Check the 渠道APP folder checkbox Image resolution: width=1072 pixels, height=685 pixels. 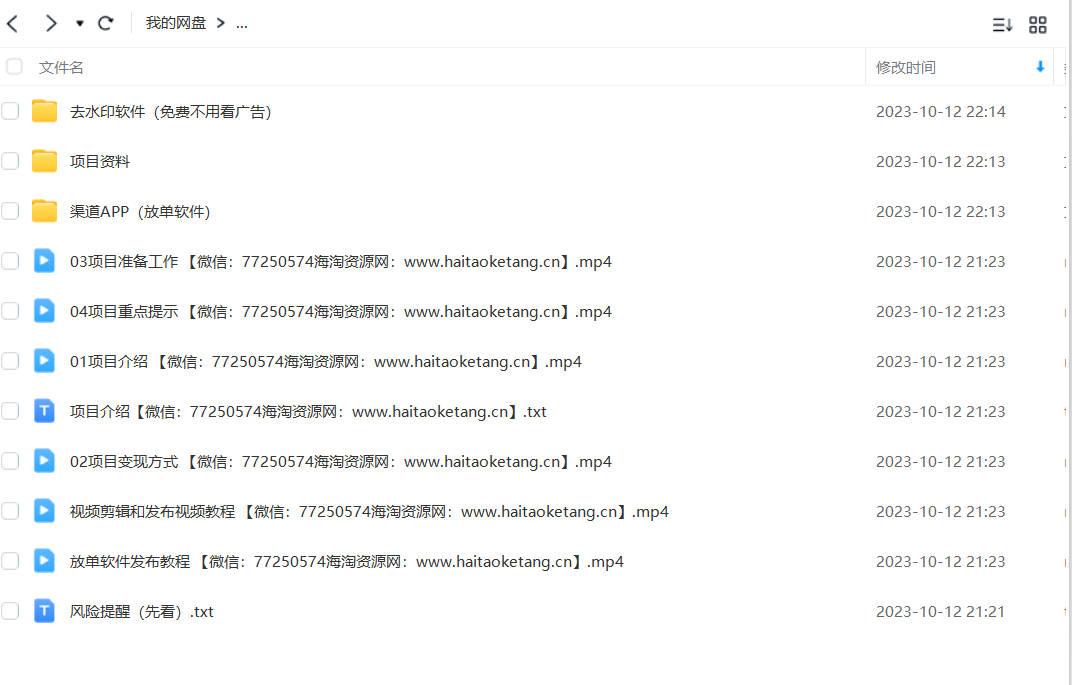pyautogui.click(x=10, y=211)
